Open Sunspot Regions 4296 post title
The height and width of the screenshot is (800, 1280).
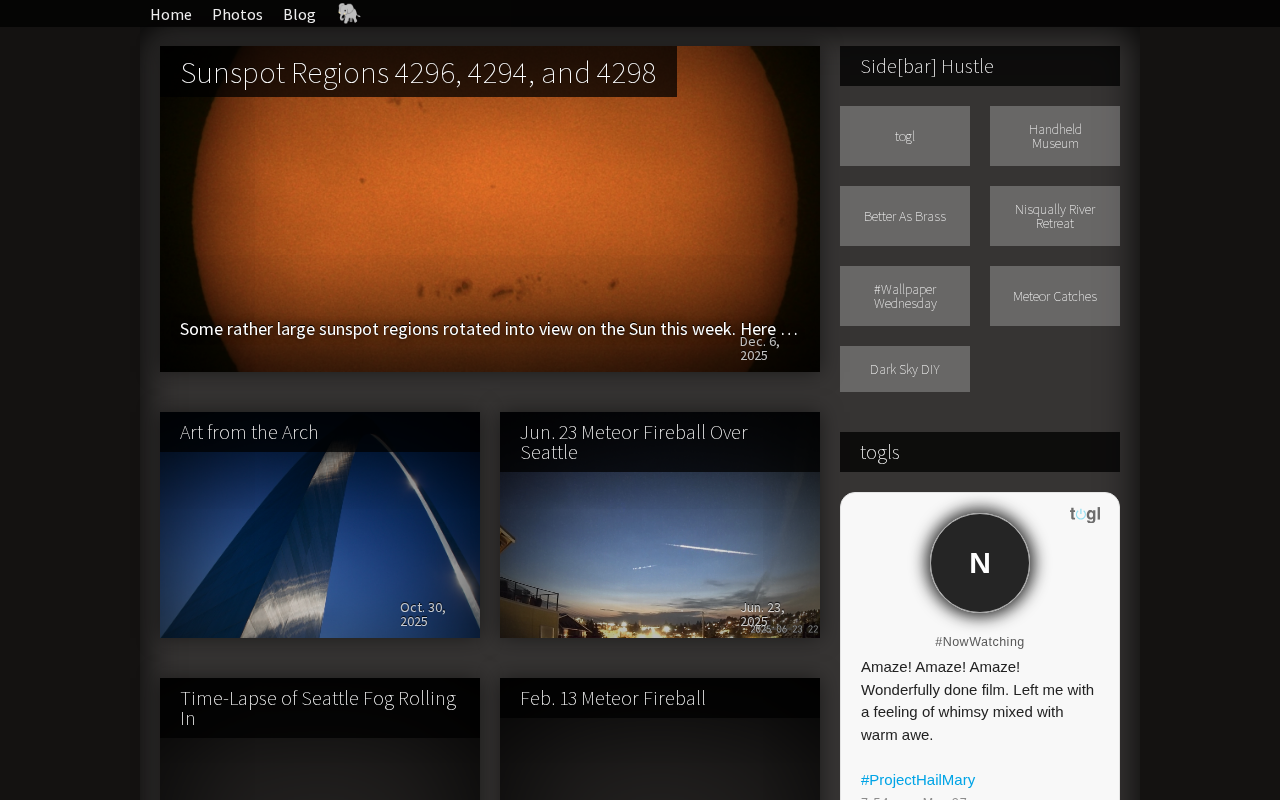(418, 72)
